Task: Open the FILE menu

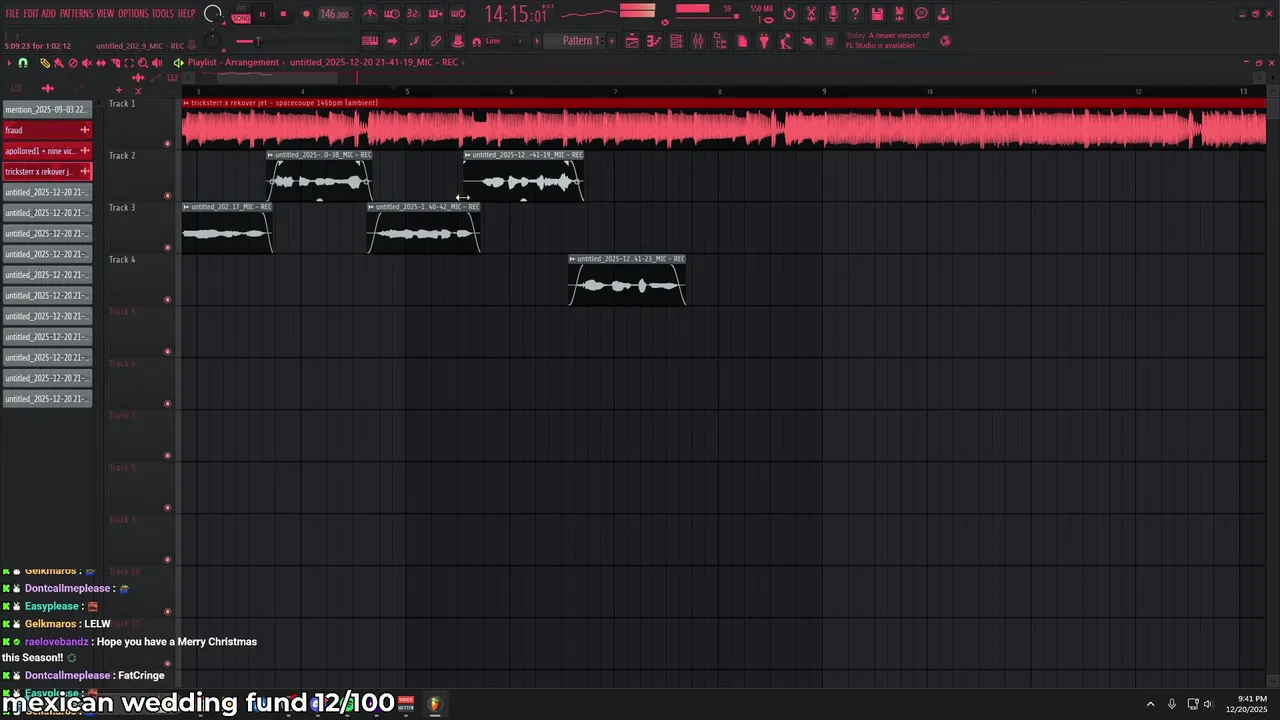Action: pyautogui.click(x=12, y=14)
